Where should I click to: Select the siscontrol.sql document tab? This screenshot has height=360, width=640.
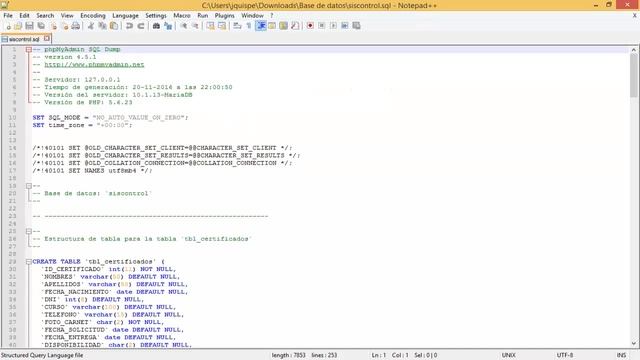pyautogui.click(x=24, y=39)
